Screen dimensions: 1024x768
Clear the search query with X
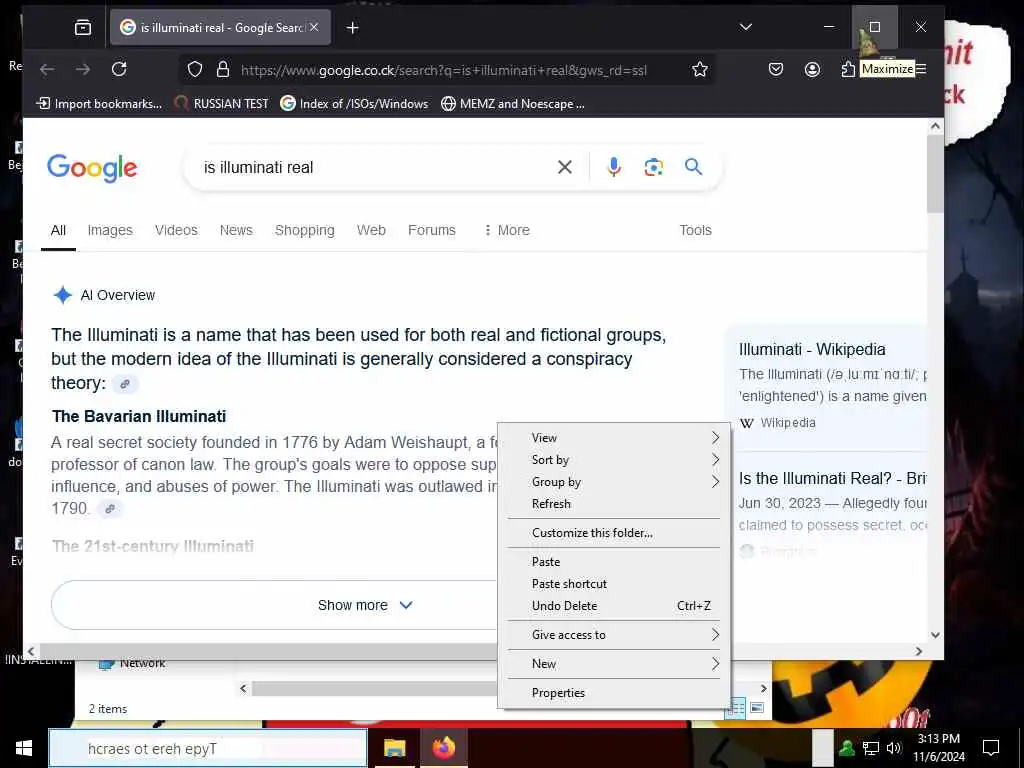click(565, 167)
